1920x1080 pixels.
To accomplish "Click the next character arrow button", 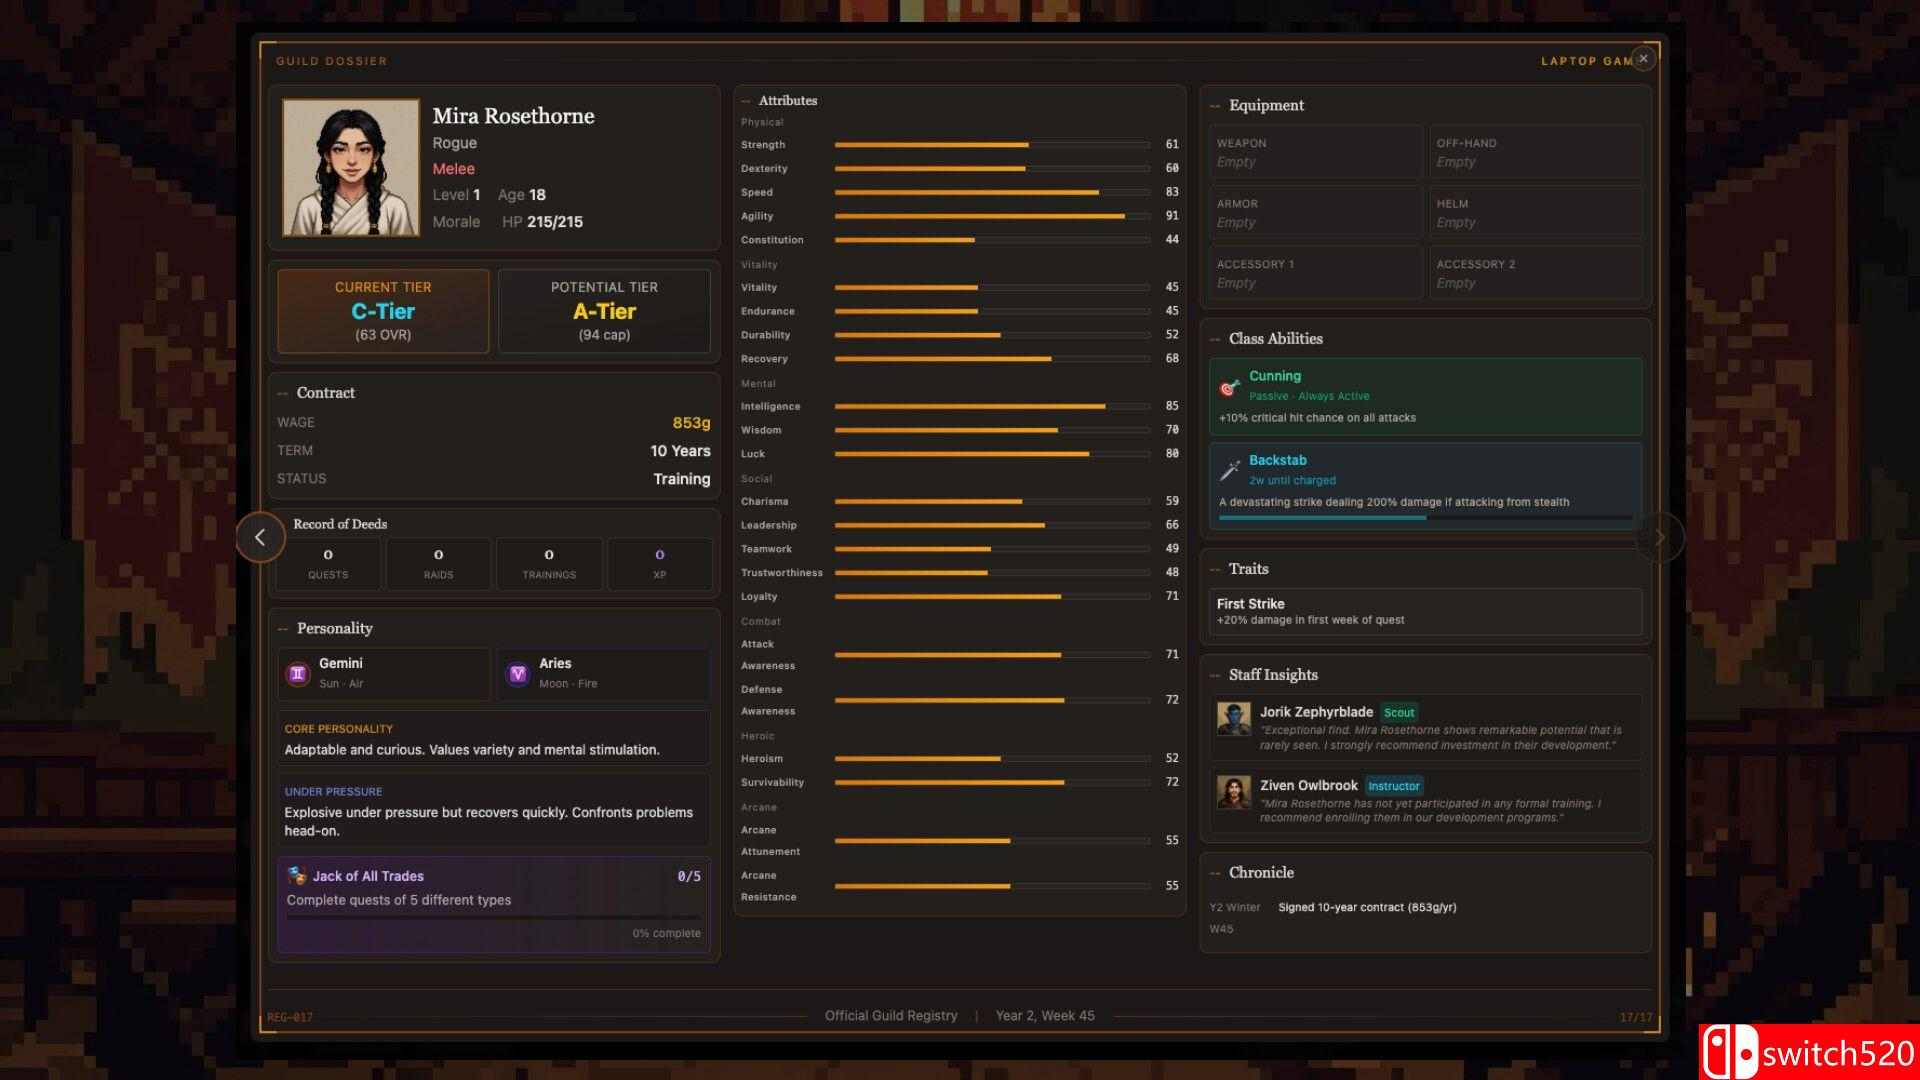I will point(1659,537).
